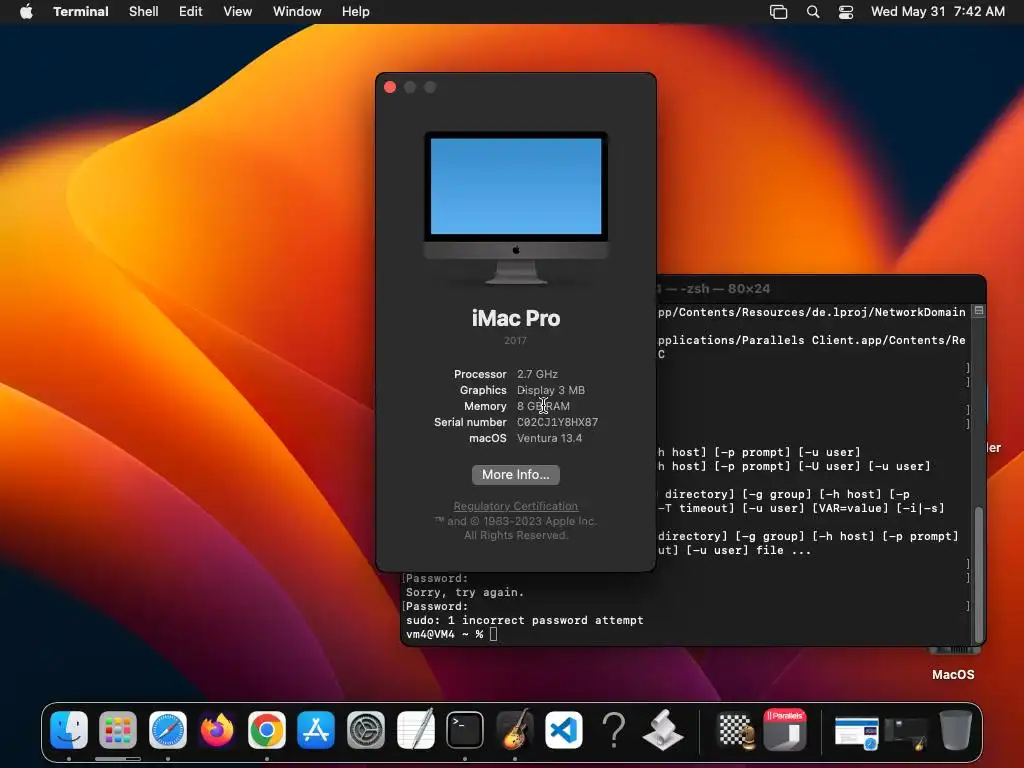Screen dimensions: 1024x768
Task: Click the iMac Pro image in About window
Action: coord(516,208)
